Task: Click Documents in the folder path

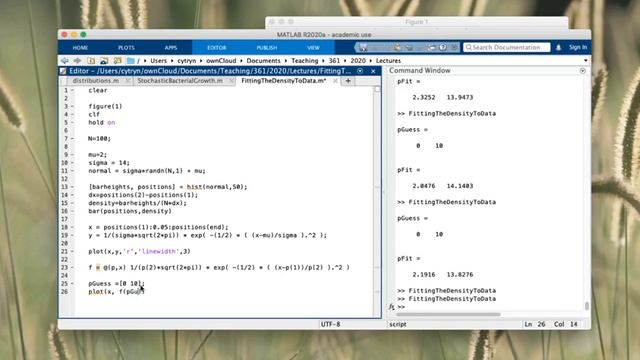Action: 263,60
